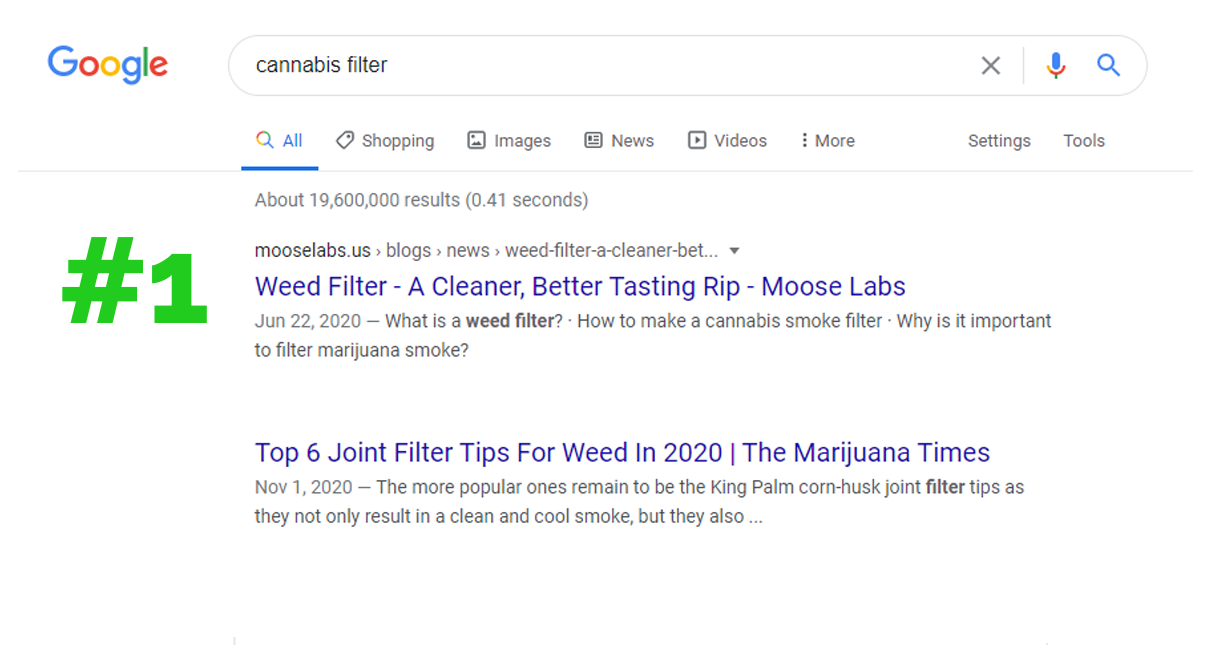Select the All results tab

tap(280, 141)
